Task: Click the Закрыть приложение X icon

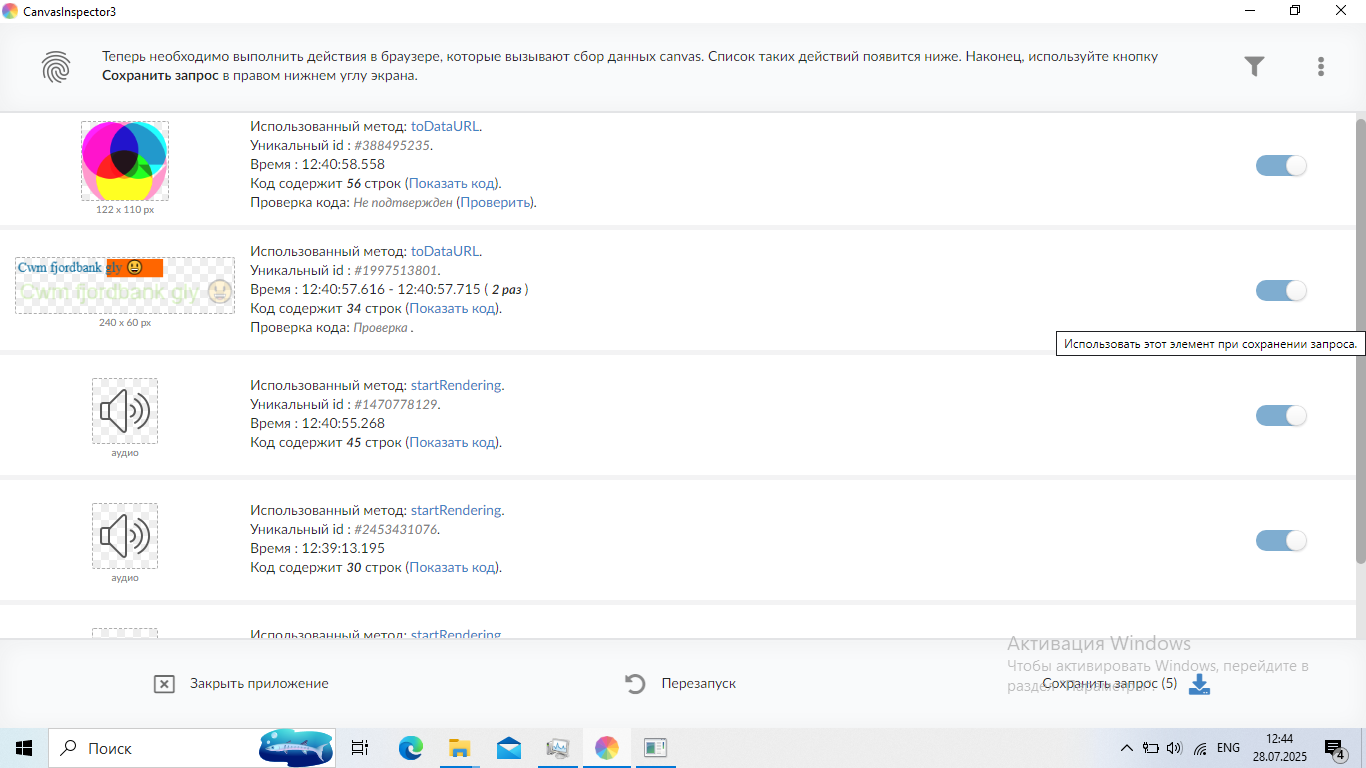Action: [x=164, y=684]
